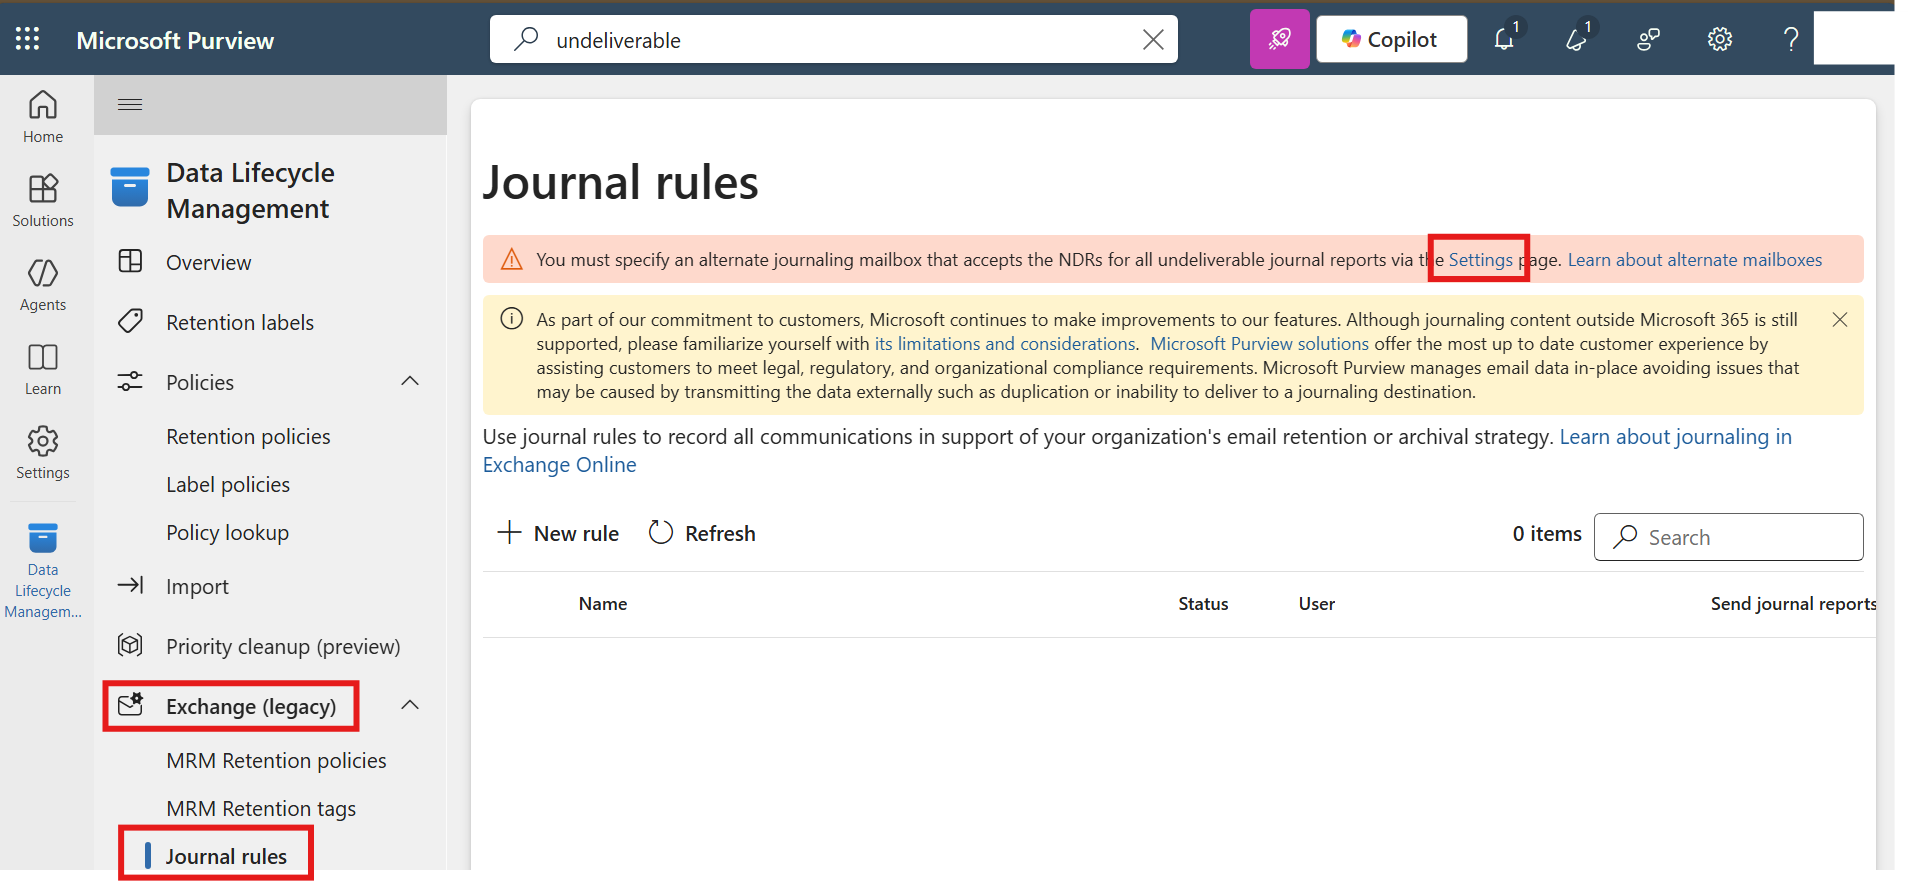The height and width of the screenshot is (881, 1909).
Task: Click Send journal reports column header
Action: pos(1793,604)
